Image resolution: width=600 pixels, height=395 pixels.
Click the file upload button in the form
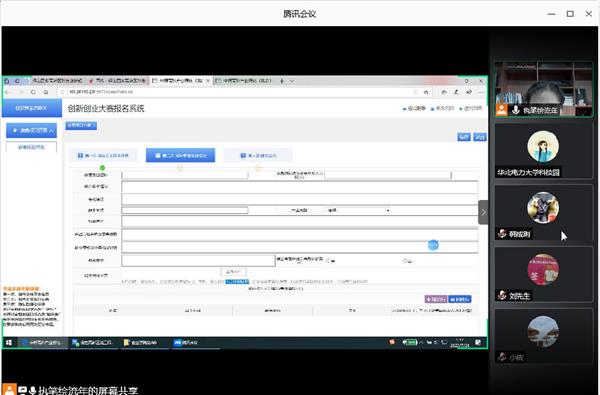tap(233, 272)
